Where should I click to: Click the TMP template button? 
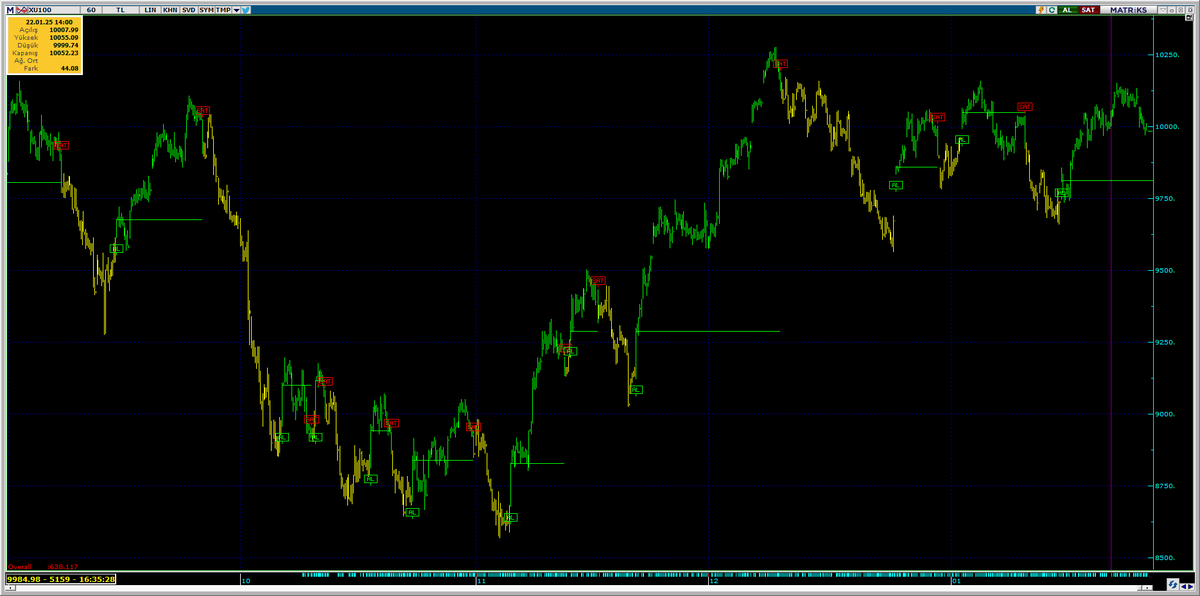(x=223, y=10)
